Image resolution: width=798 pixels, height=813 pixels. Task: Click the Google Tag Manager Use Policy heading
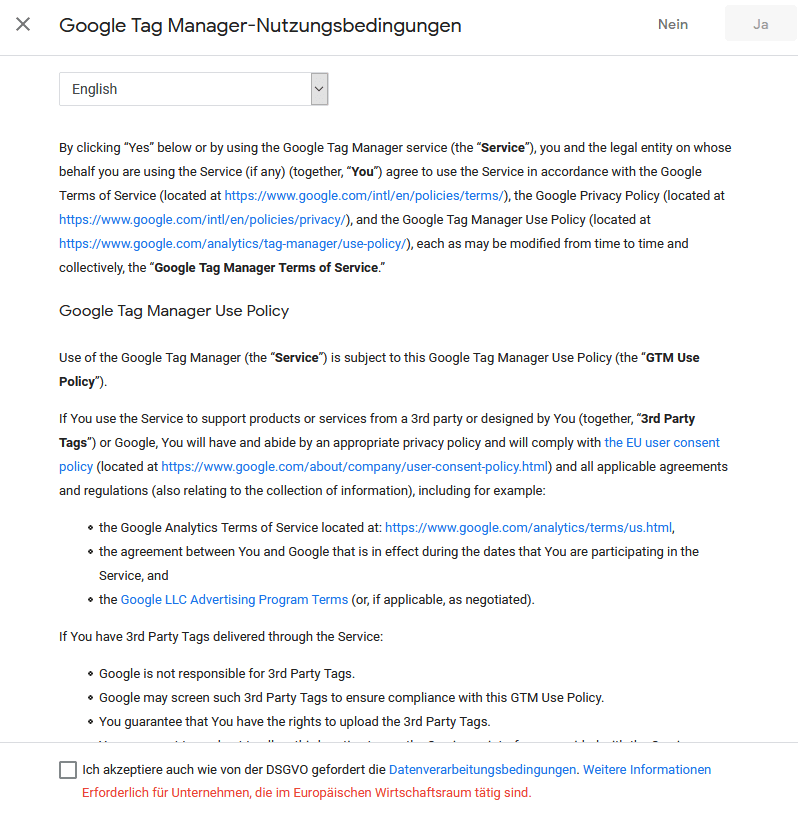tap(174, 311)
